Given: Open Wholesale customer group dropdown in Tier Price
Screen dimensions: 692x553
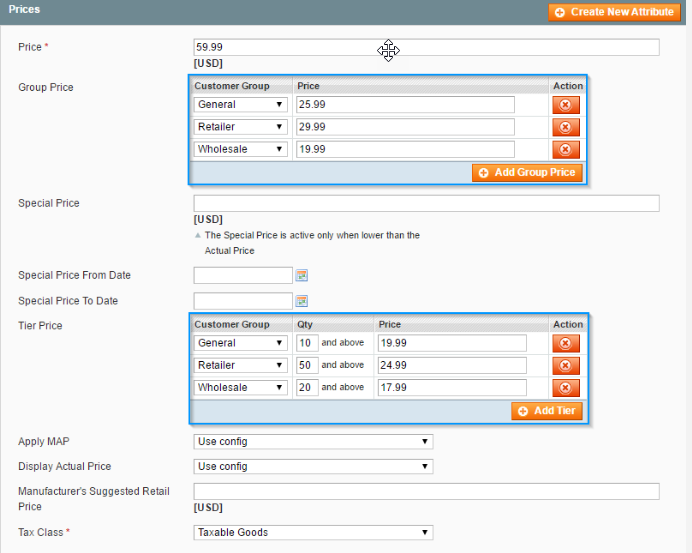Looking at the screenshot, I should tap(241, 387).
